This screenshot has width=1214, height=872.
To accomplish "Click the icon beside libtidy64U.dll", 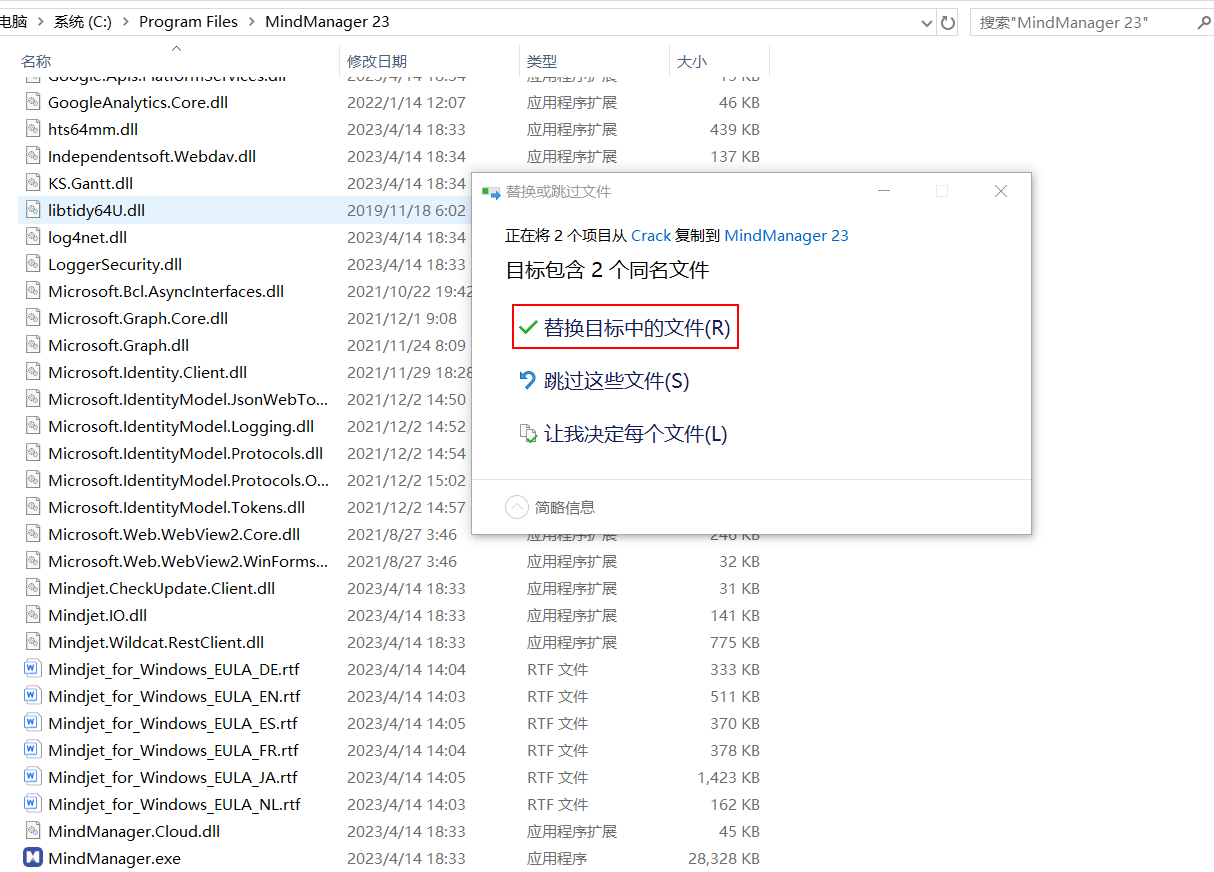I will click(x=32, y=210).
